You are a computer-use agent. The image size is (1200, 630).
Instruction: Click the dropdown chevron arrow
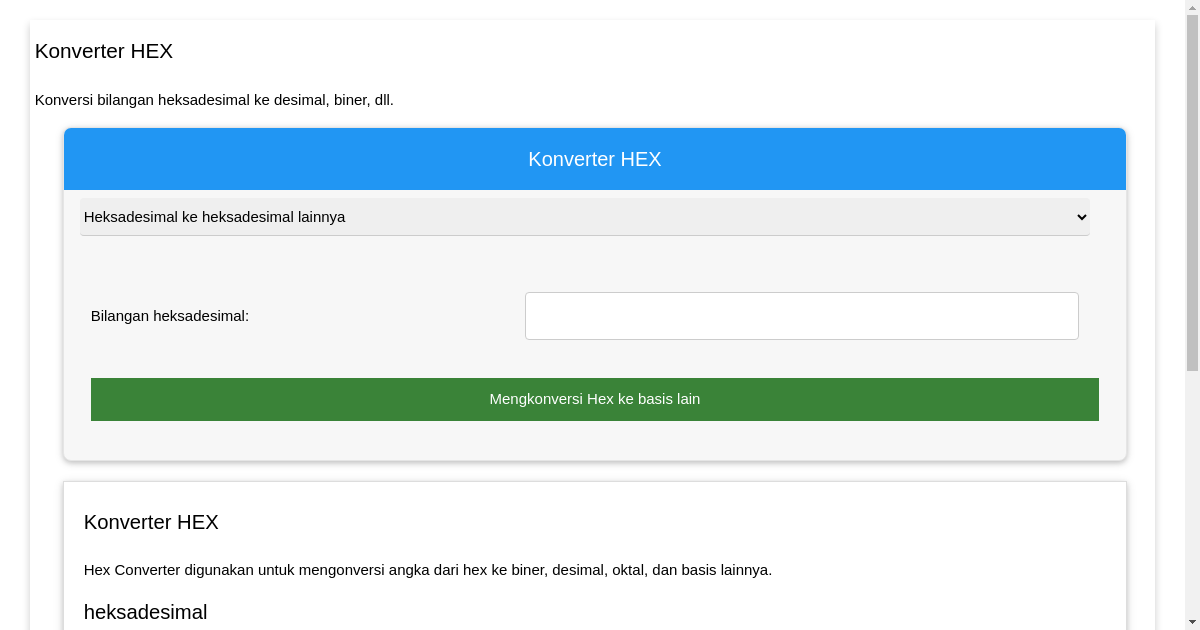(x=1080, y=217)
